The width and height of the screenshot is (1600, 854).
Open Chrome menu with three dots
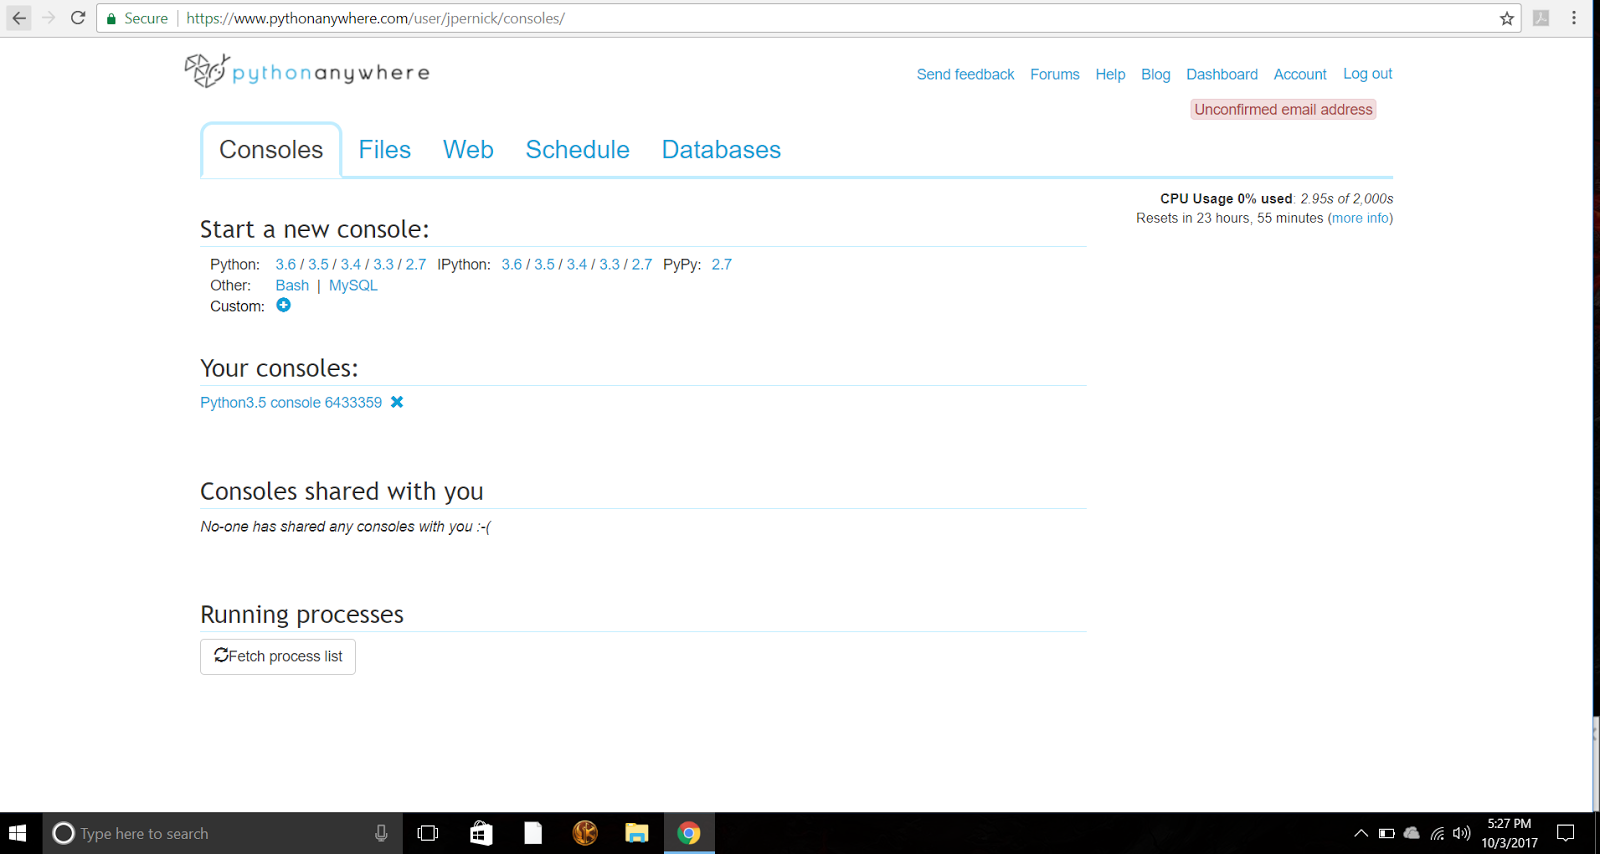pyautogui.click(x=1574, y=18)
